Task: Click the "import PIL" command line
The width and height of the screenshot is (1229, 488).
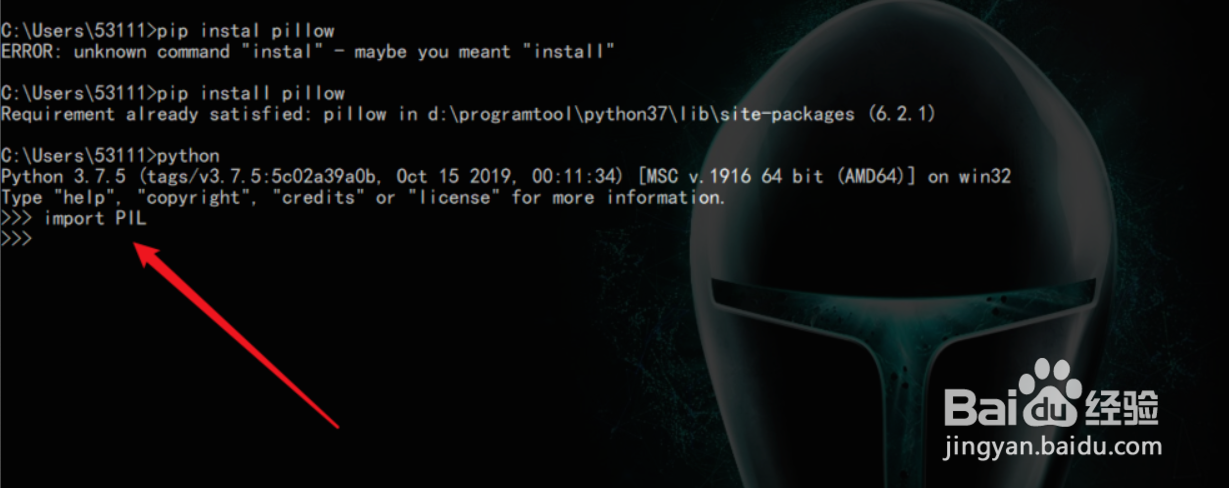Action: (x=95, y=219)
